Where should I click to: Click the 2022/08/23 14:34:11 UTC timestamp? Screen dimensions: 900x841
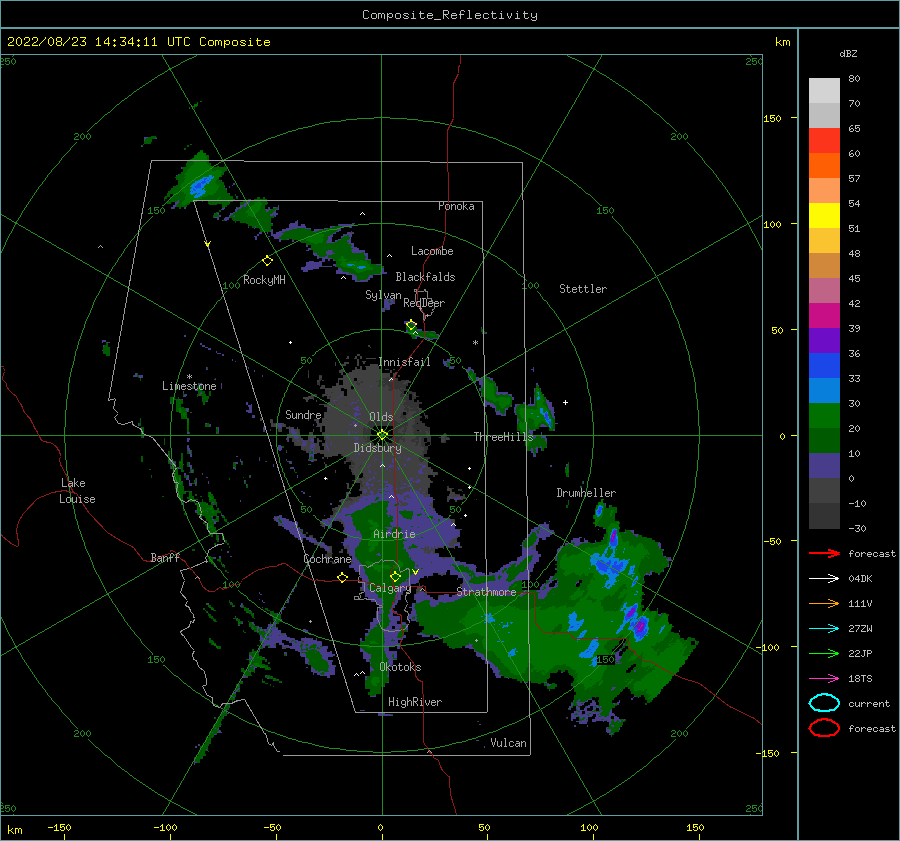coord(82,42)
